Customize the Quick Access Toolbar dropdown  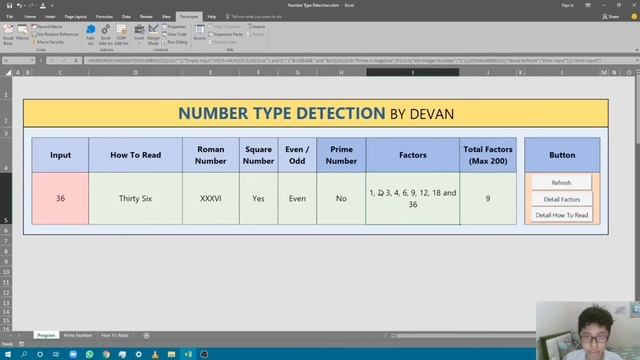tap(52, 6)
